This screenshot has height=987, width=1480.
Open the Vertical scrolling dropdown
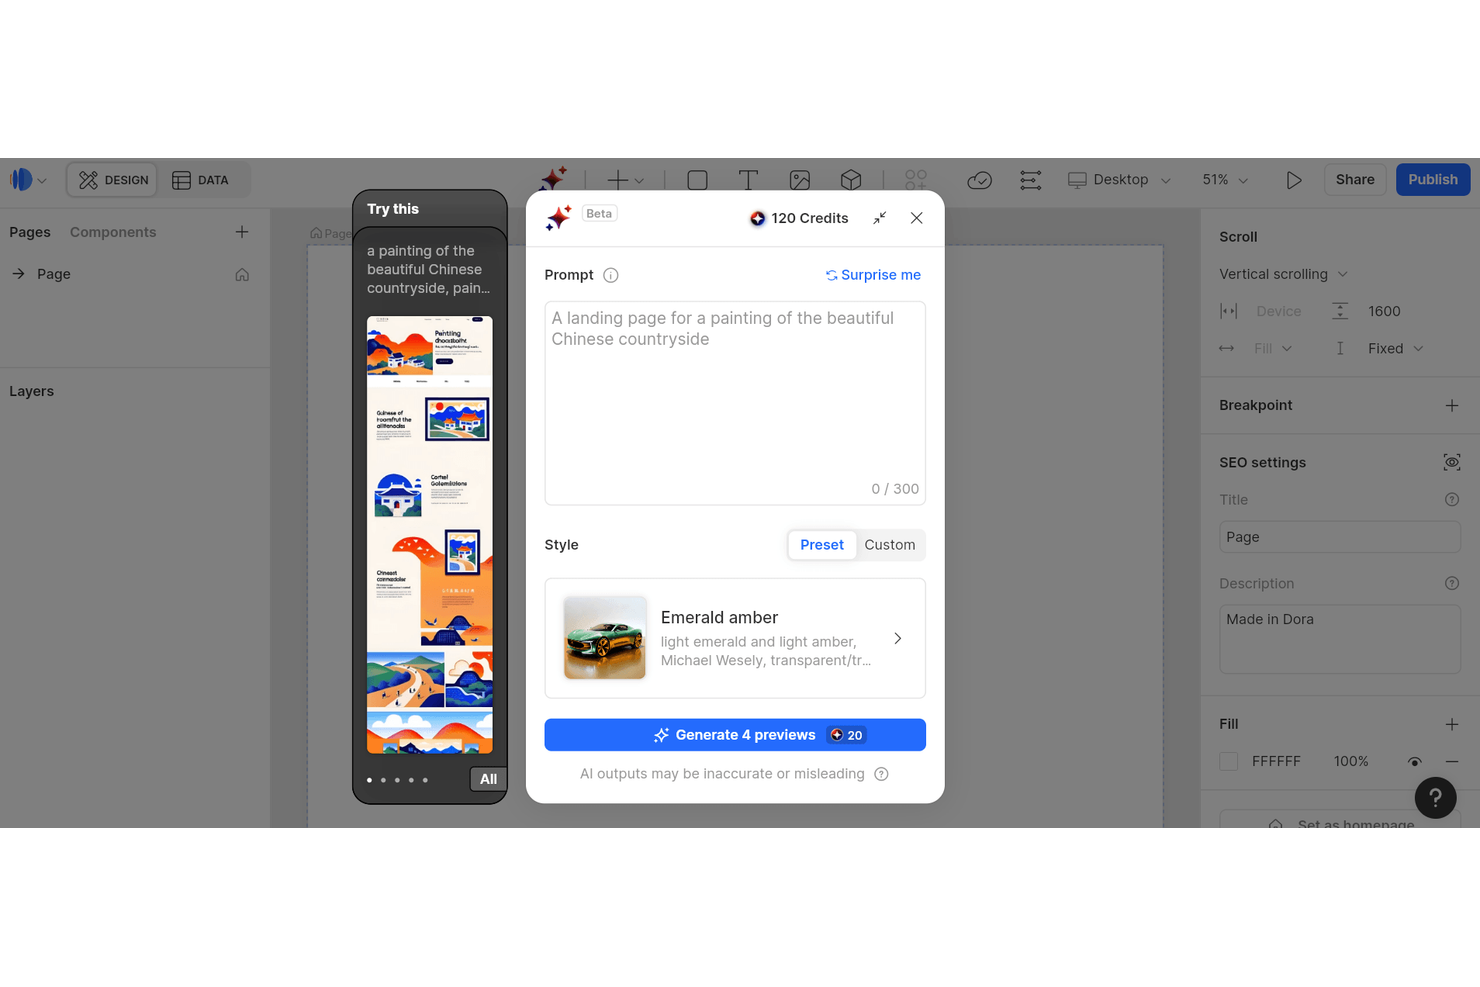tap(1283, 273)
